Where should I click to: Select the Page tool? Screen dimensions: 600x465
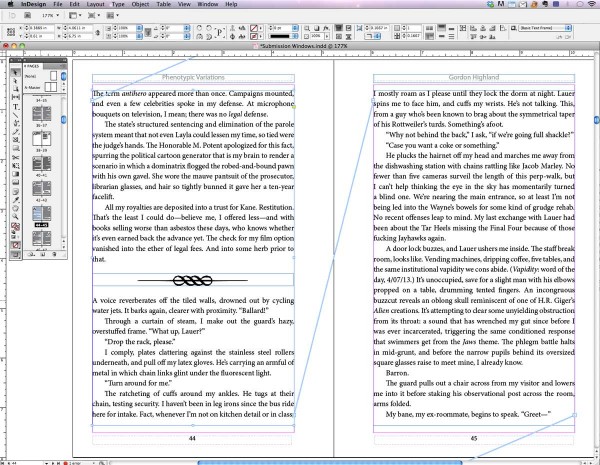pos(15,88)
